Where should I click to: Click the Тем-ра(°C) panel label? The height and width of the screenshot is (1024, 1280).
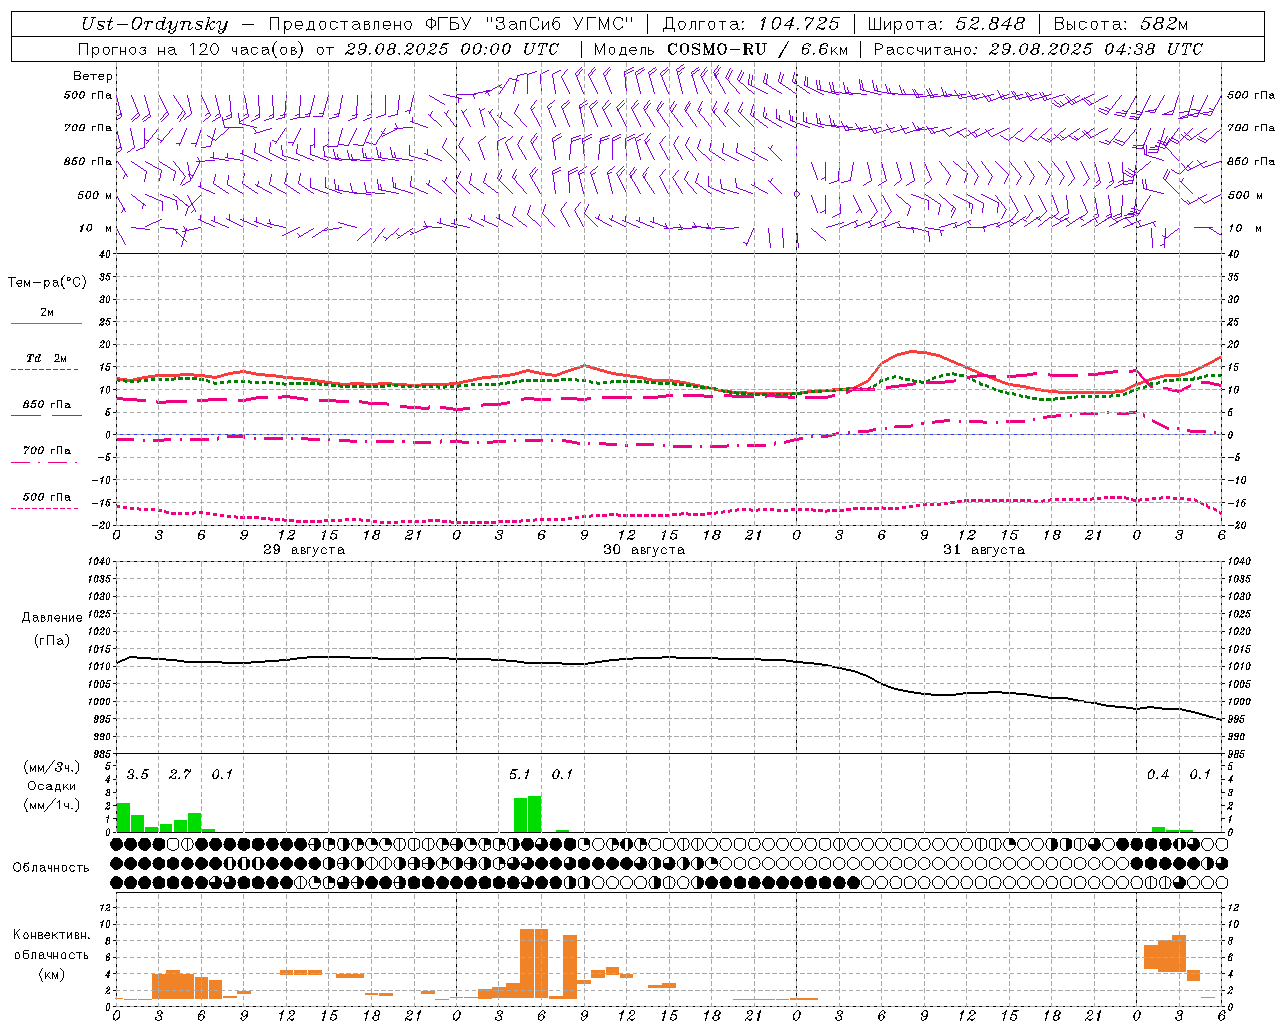(47, 283)
